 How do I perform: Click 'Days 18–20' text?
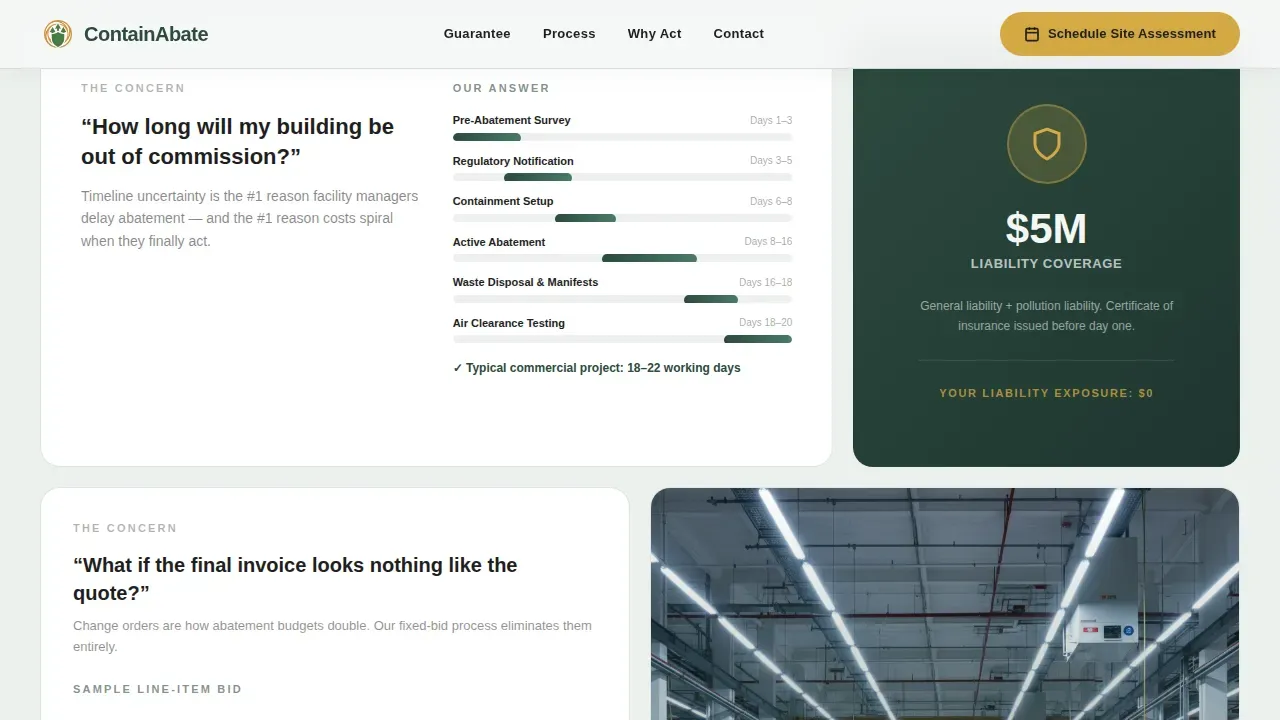pos(765,322)
